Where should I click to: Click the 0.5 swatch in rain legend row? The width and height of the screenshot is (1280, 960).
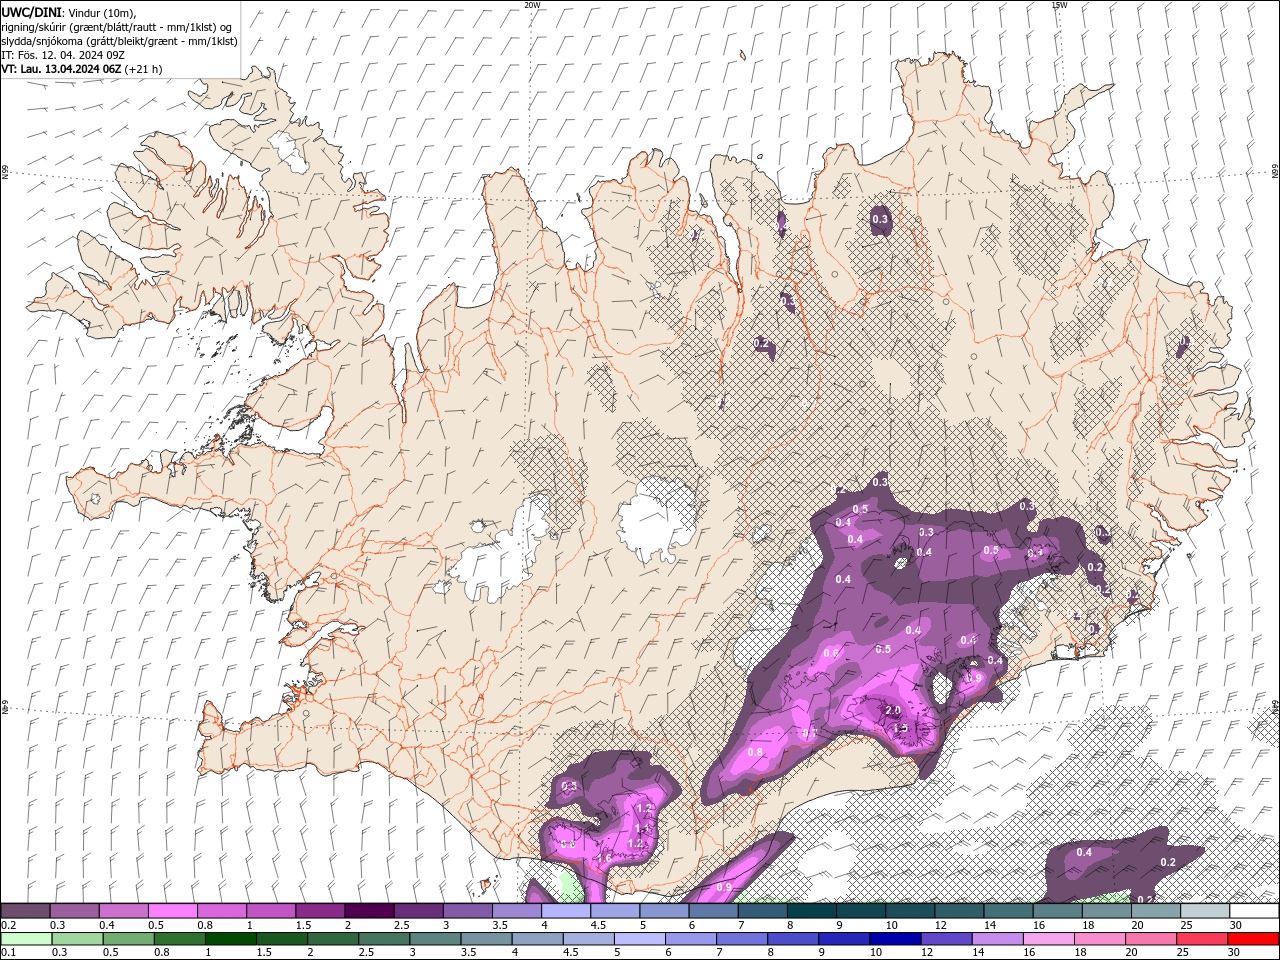click(128, 939)
